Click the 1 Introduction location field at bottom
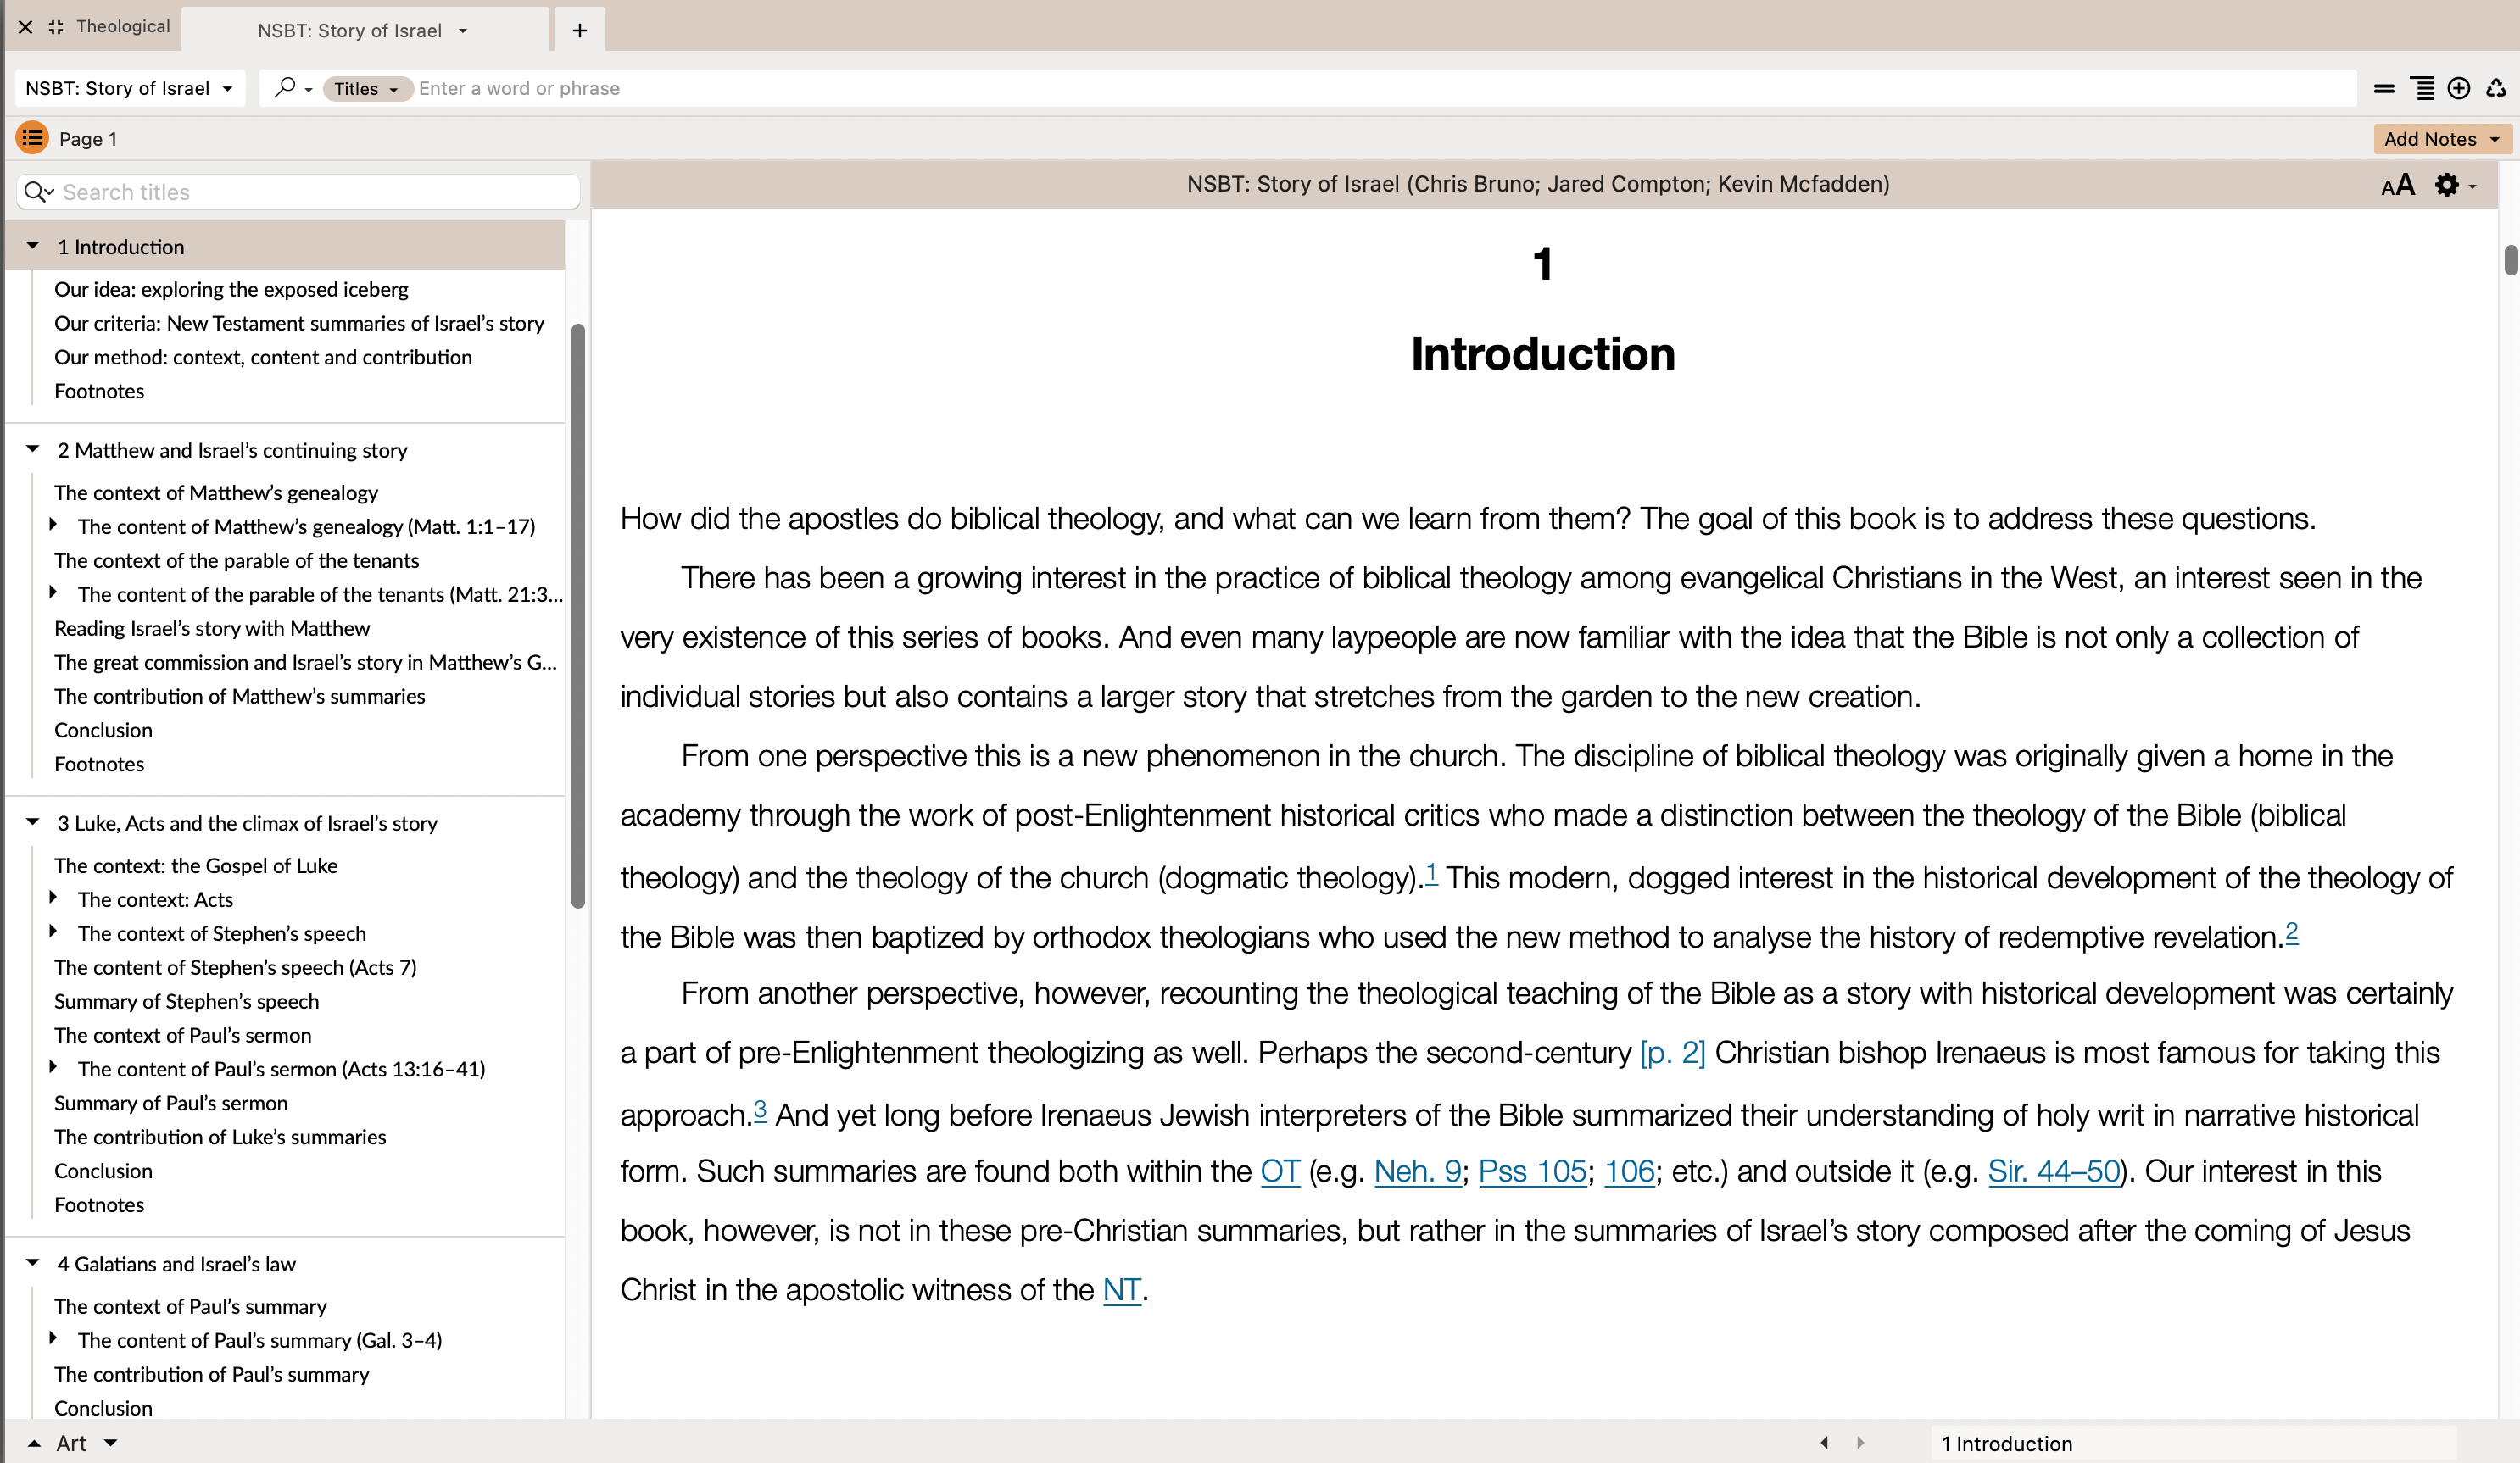 pos(2193,1443)
